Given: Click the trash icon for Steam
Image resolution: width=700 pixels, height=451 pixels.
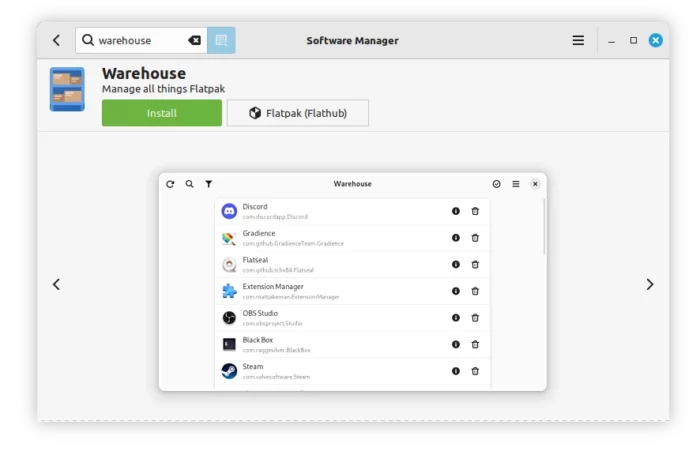Looking at the screenshot, I should 475,371.
